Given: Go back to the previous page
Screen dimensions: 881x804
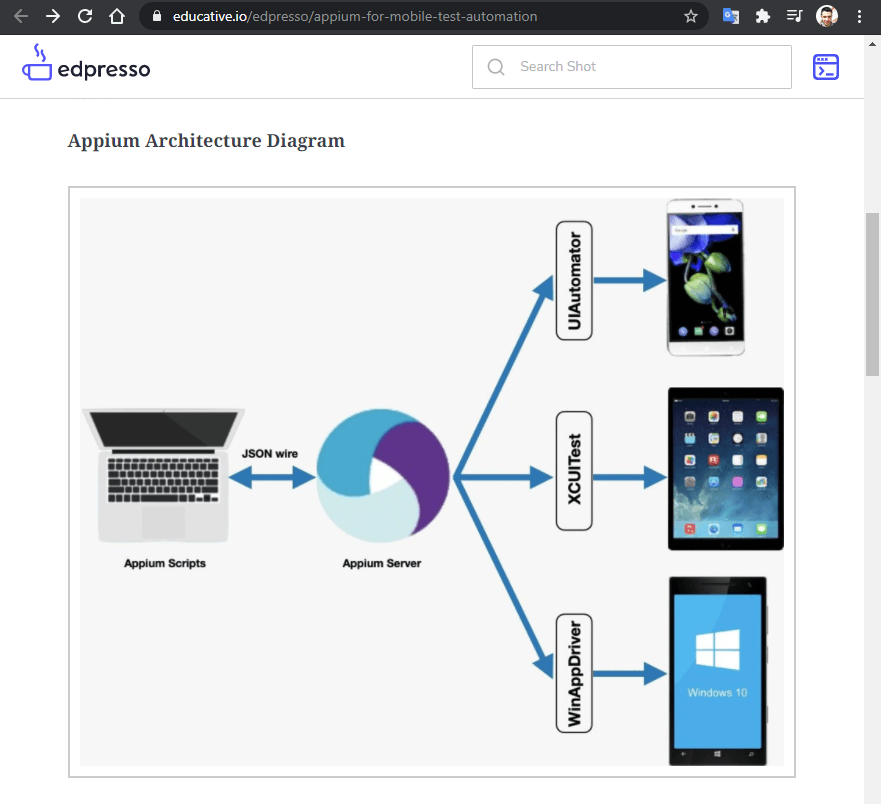Looking at the screenshot, I should click(x=21, y=16).
